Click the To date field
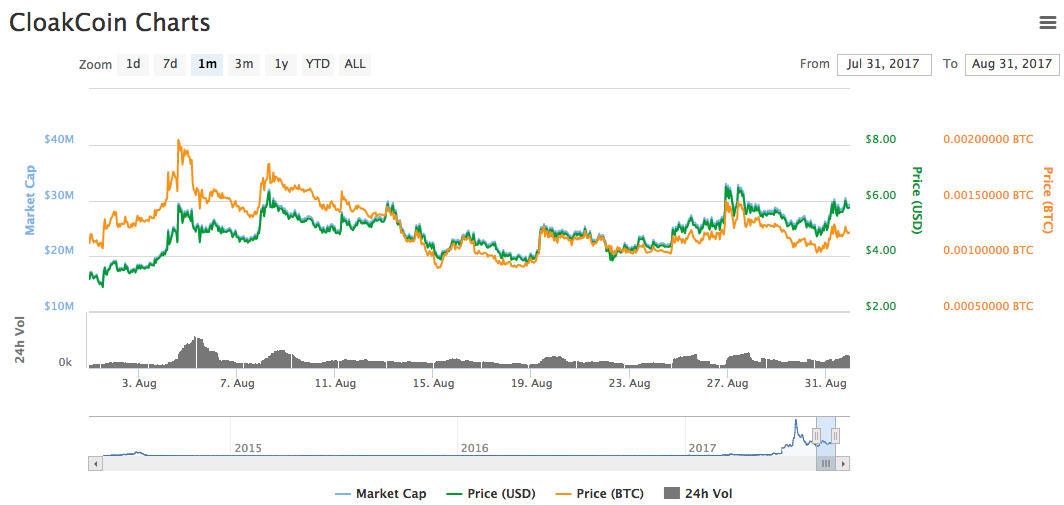The height and width of the screenshot is (505, 1064). 1011,64
